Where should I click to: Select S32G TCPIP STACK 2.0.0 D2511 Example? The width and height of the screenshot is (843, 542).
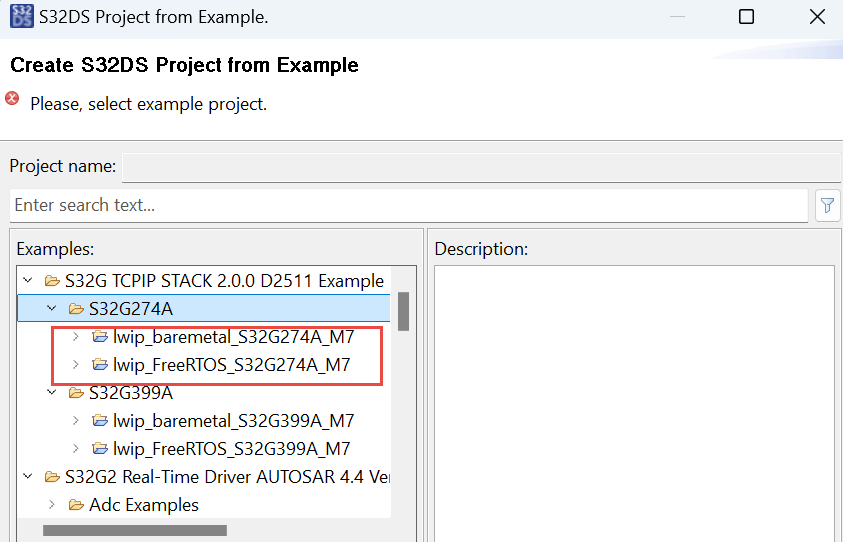click(224, 281)
